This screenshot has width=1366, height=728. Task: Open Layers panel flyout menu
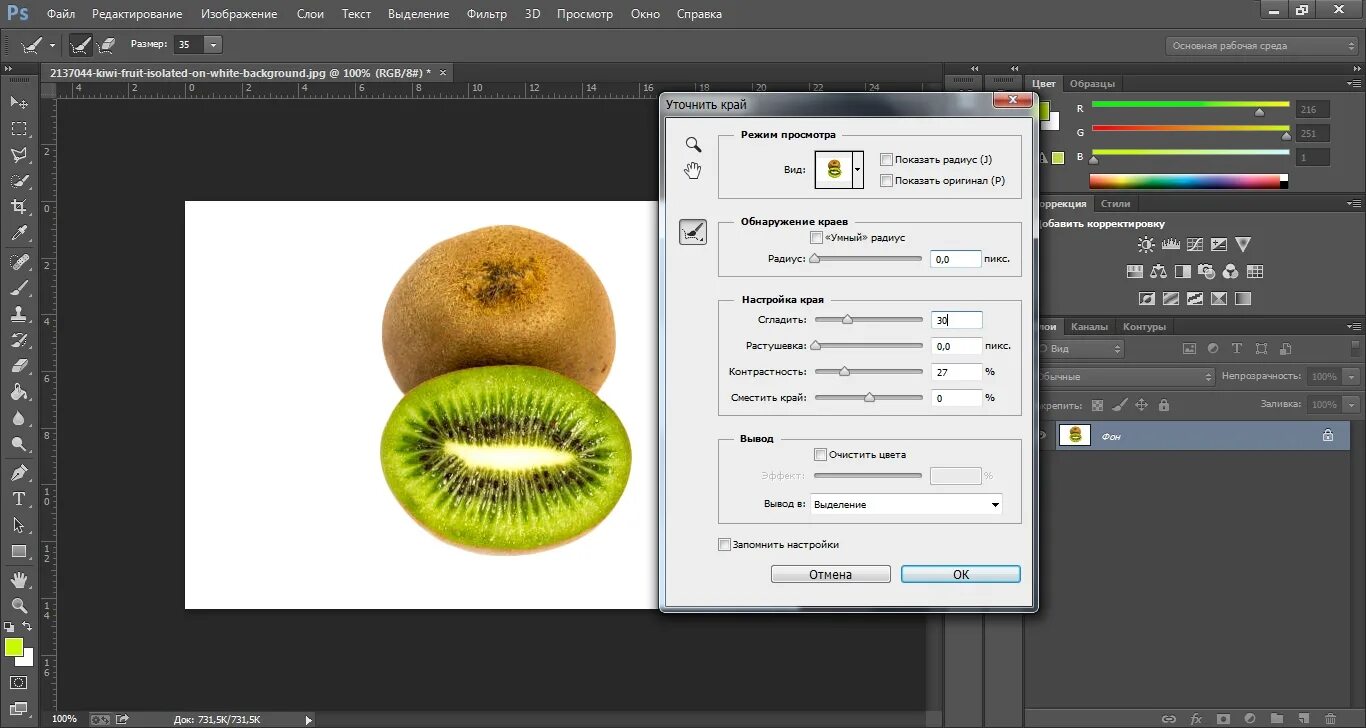[x=1352, y=327]
